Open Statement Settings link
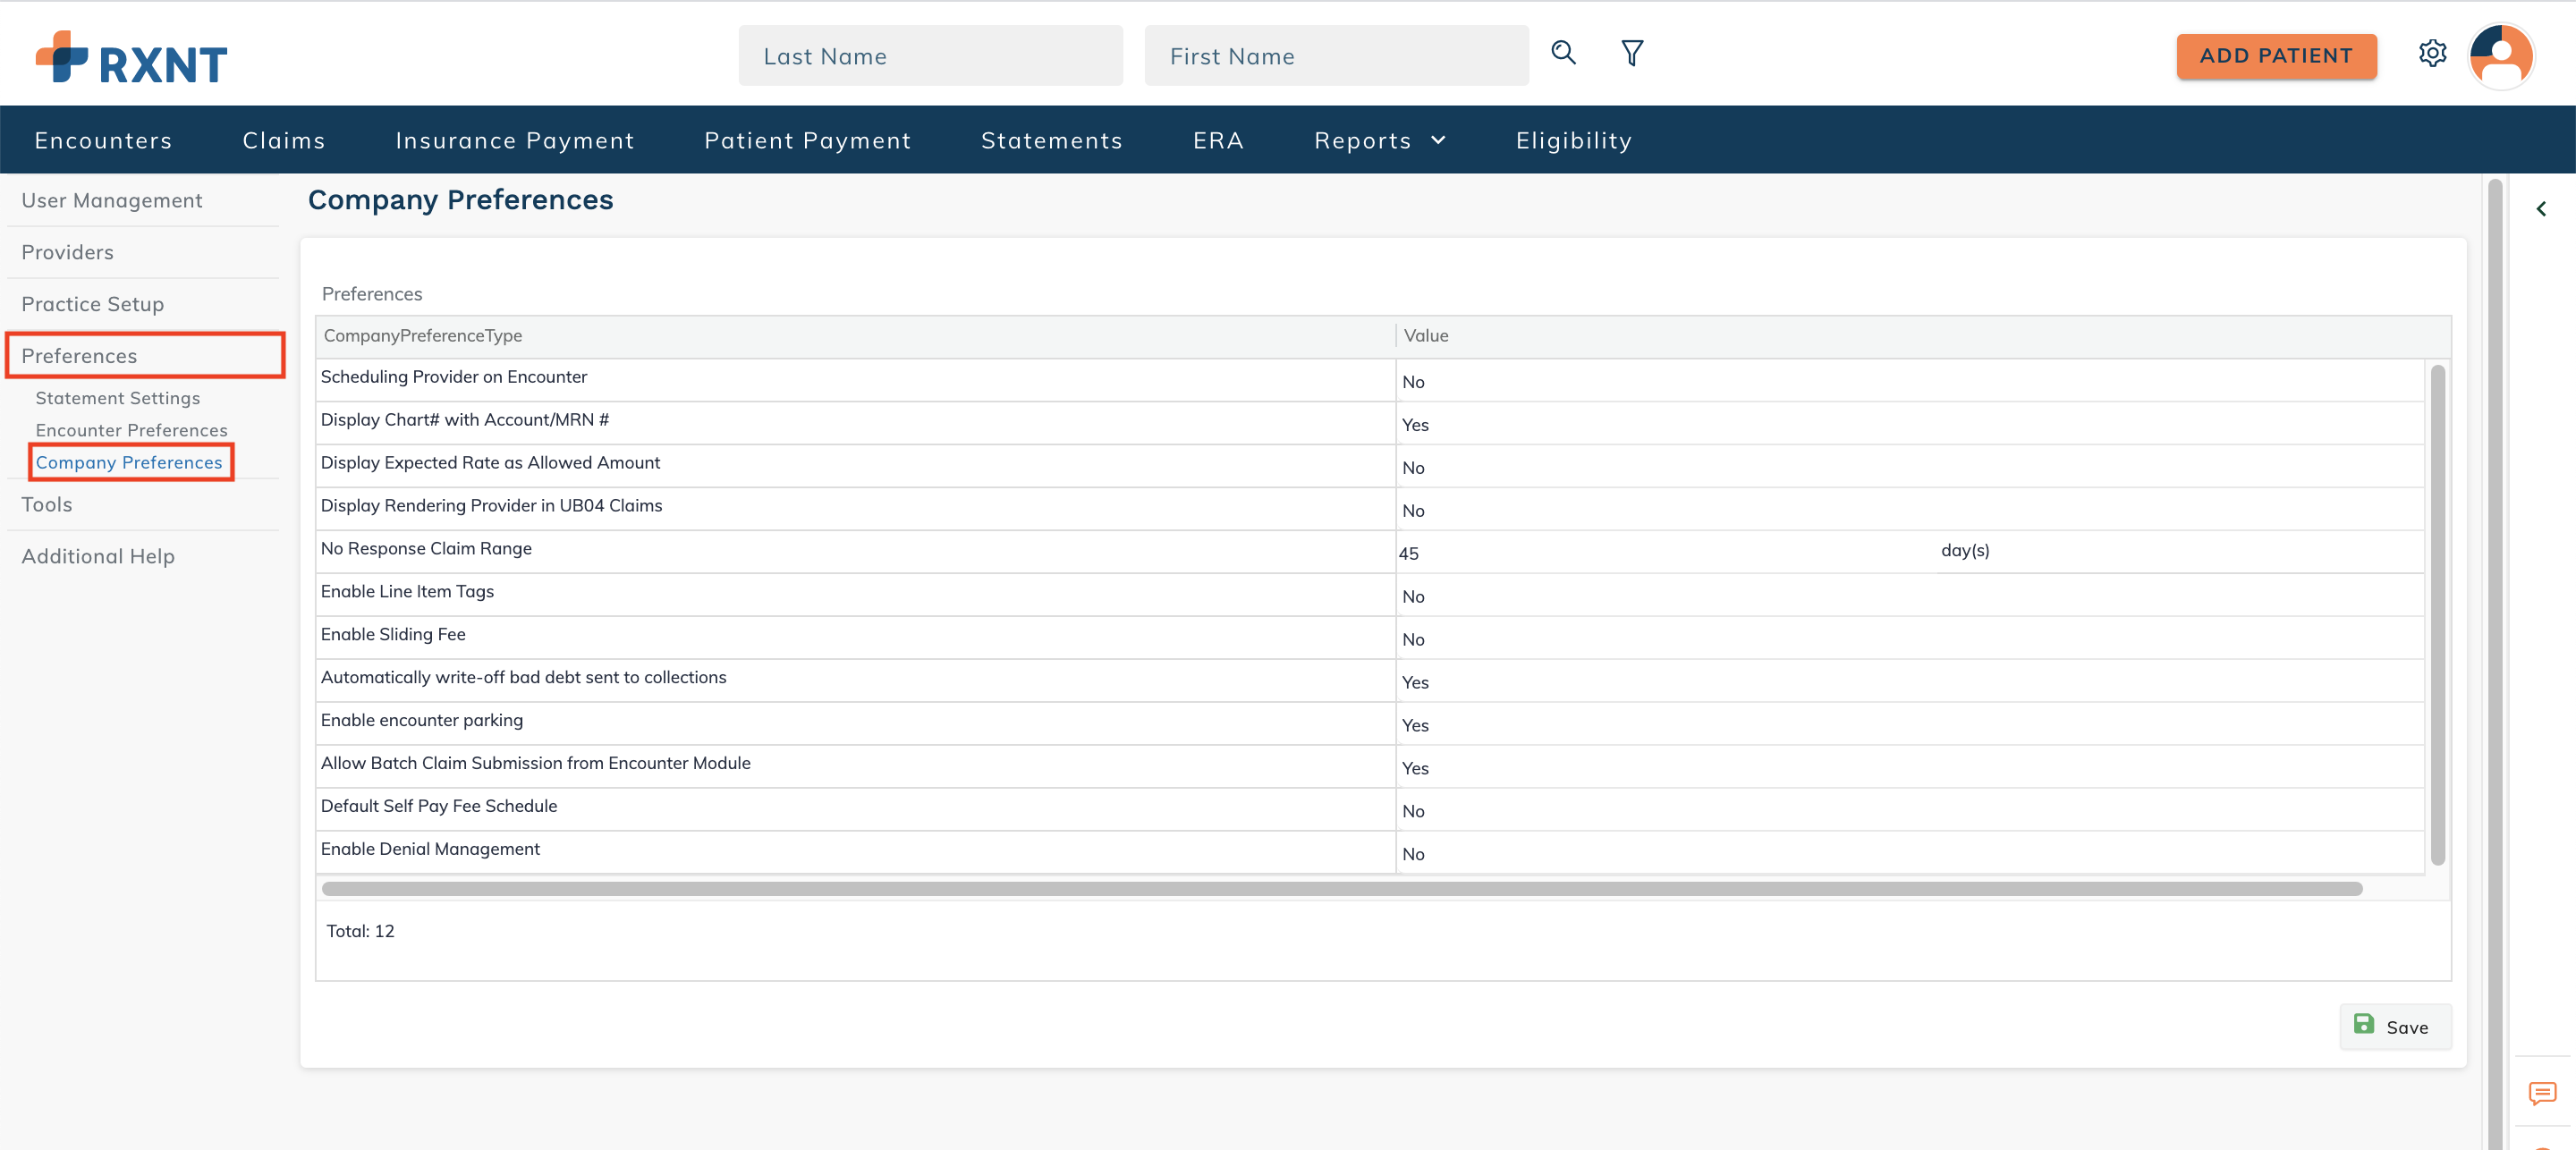 click(117, 398)
